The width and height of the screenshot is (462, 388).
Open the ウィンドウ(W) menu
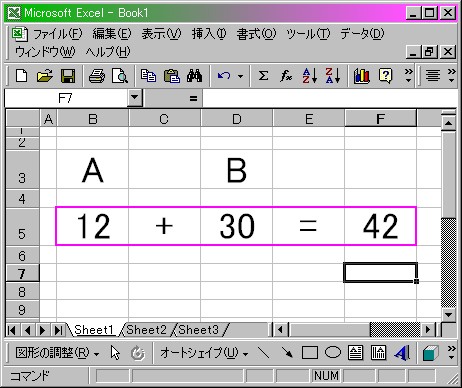45,52
